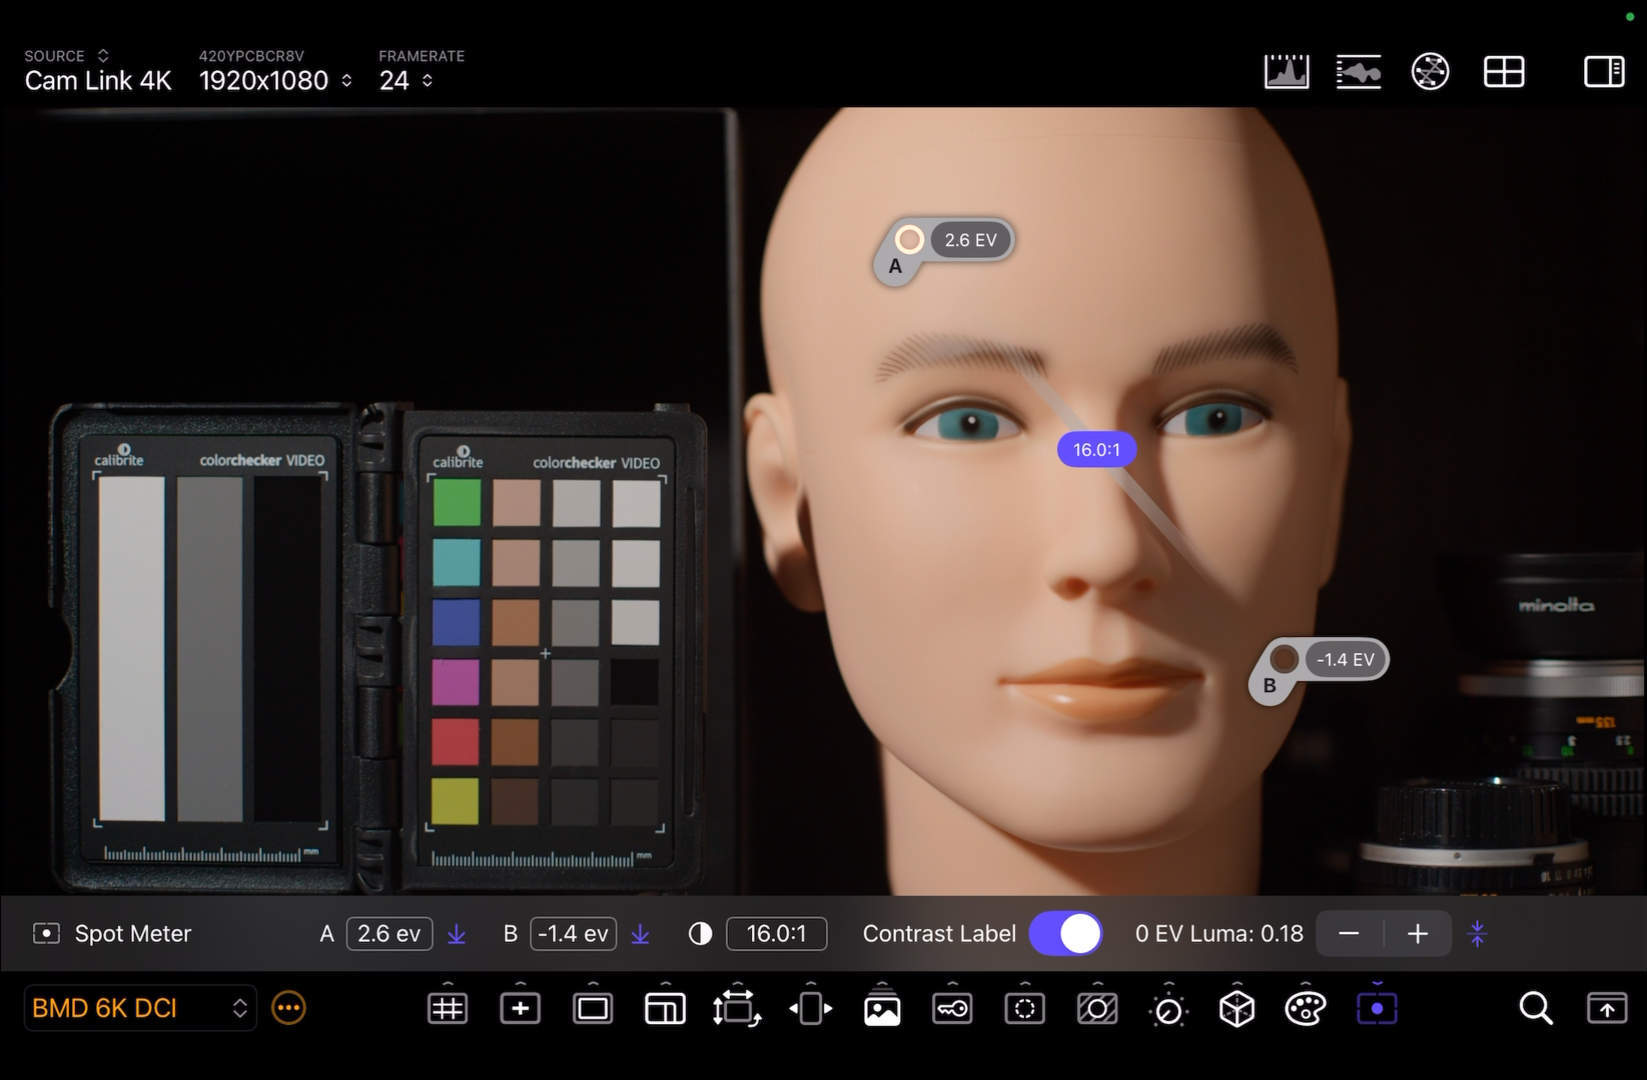Open the BMD 6K DCI preset dropdown
Screen dimensions: 1647x1080
coord(139,1008)
